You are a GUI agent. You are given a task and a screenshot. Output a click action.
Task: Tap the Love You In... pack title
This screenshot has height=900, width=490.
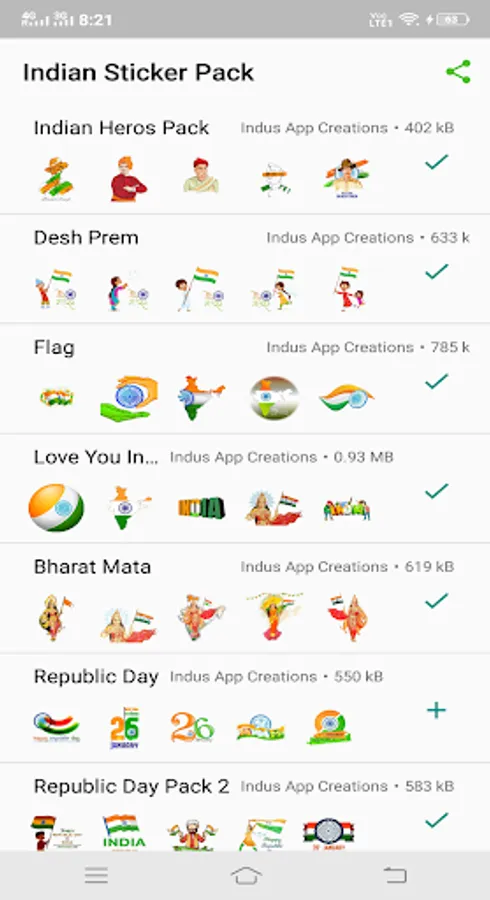(96, 457)
